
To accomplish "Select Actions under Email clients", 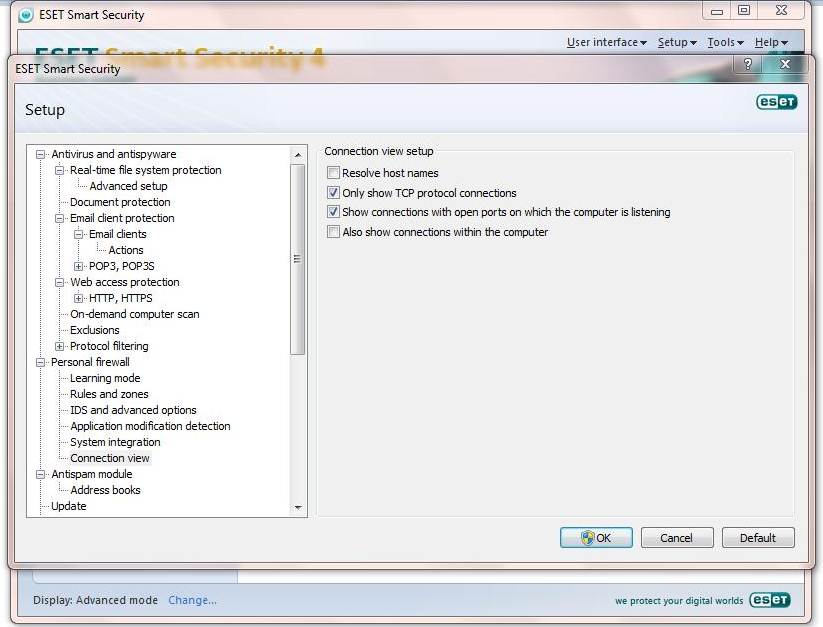I will (x=126, y=250).
